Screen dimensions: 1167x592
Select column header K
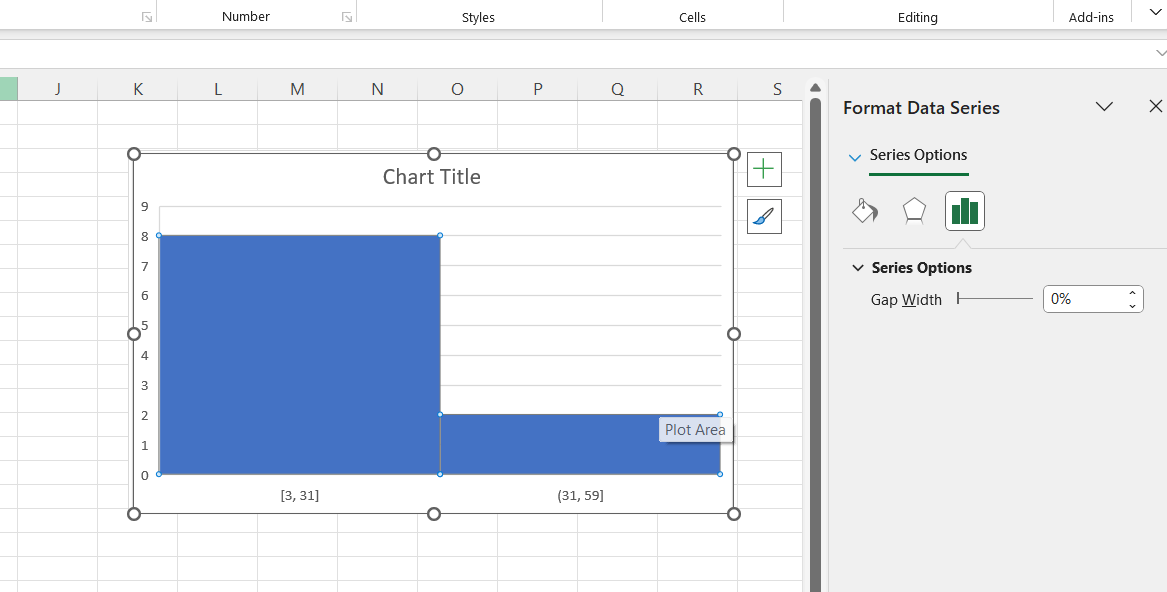137,88
